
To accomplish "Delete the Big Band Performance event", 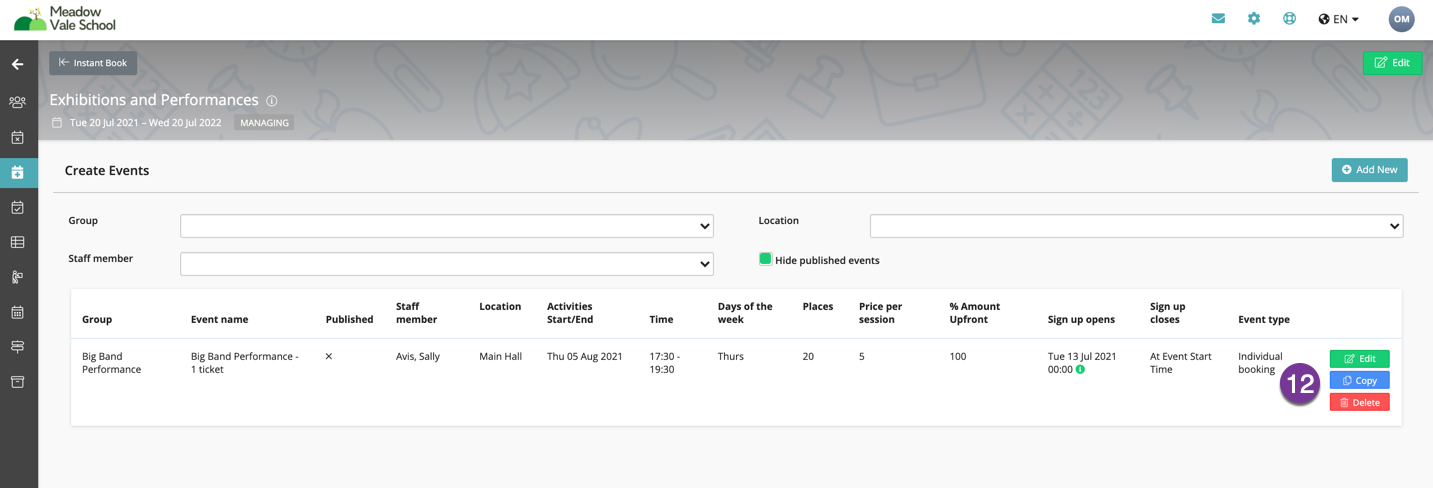I will click(1359, 403).
